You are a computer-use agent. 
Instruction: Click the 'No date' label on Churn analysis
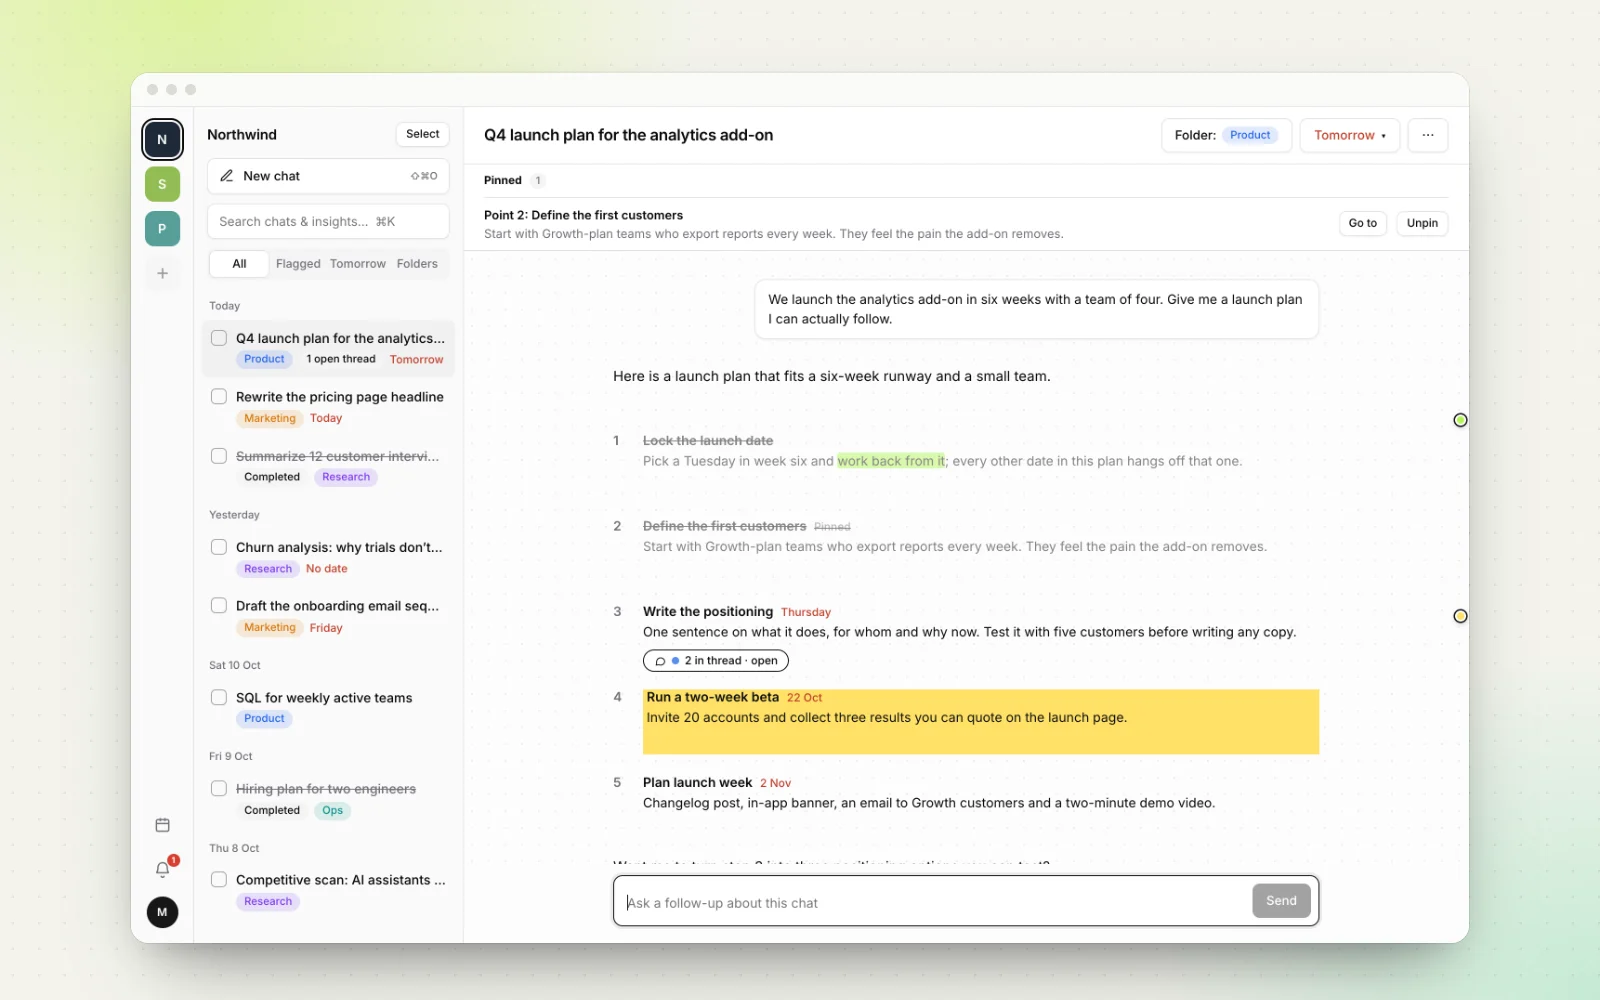tap(327, 569)
